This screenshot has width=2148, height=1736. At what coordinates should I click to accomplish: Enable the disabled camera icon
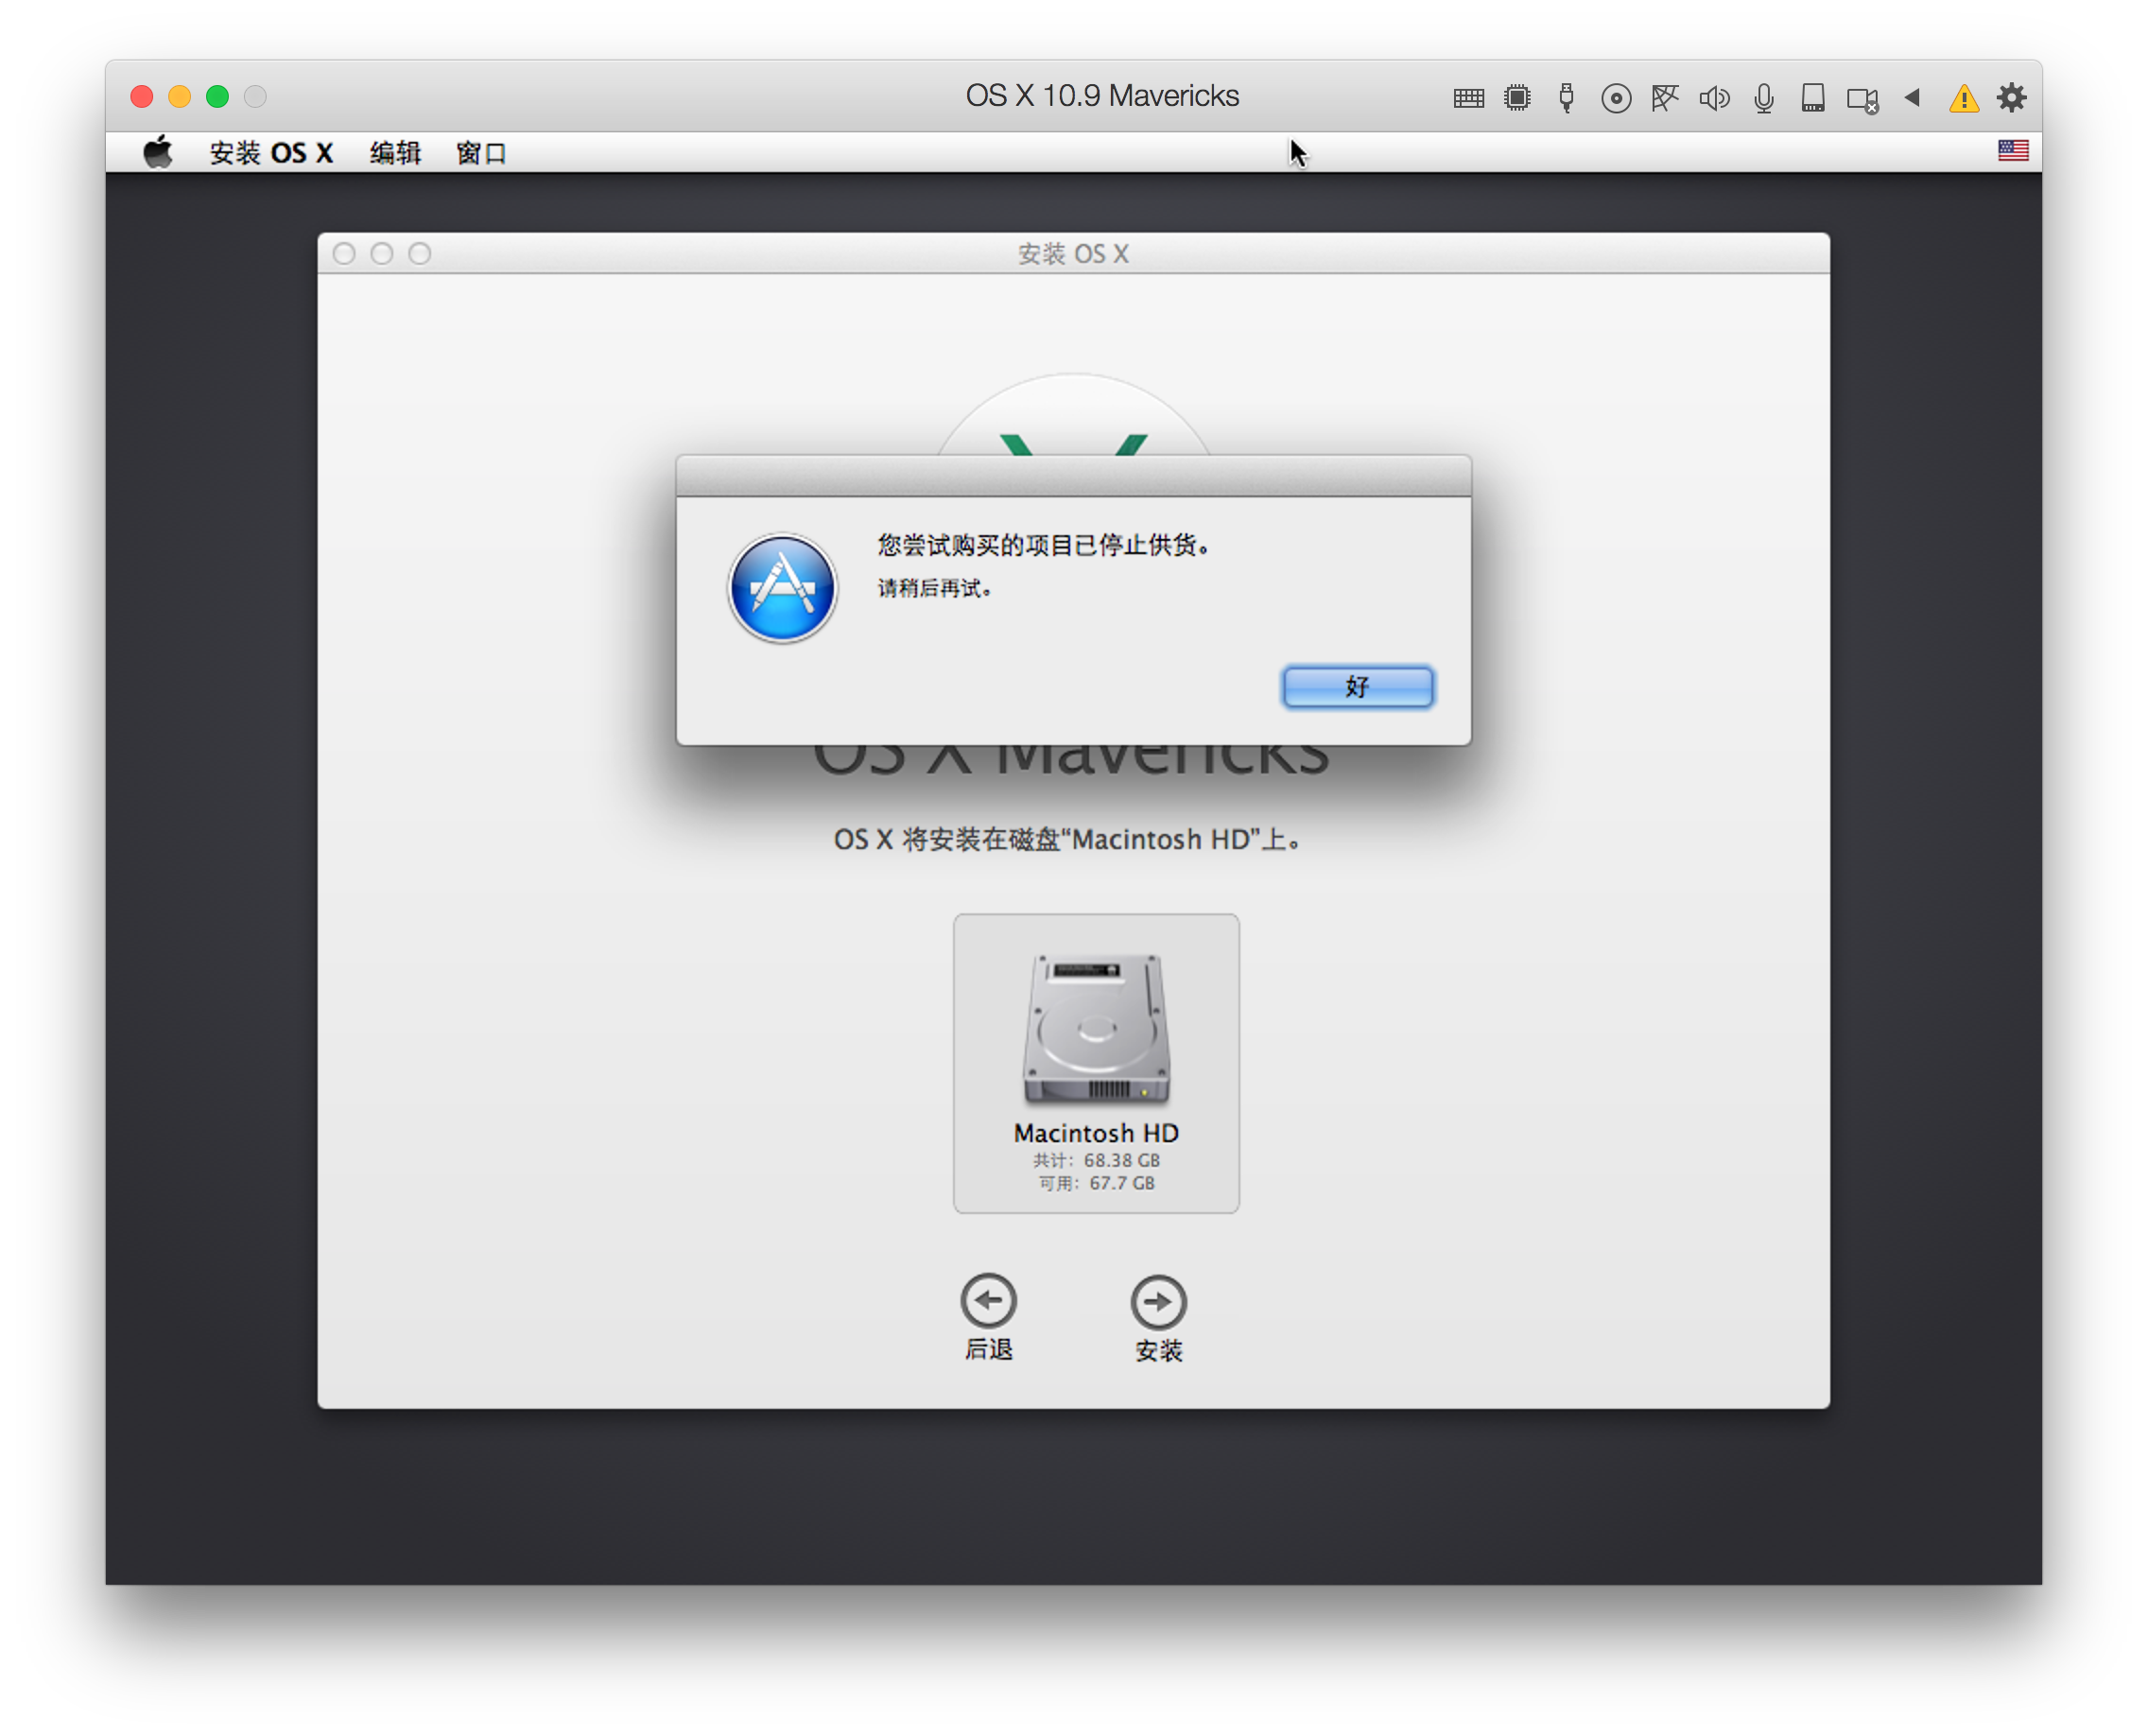tap(1862, 99)
